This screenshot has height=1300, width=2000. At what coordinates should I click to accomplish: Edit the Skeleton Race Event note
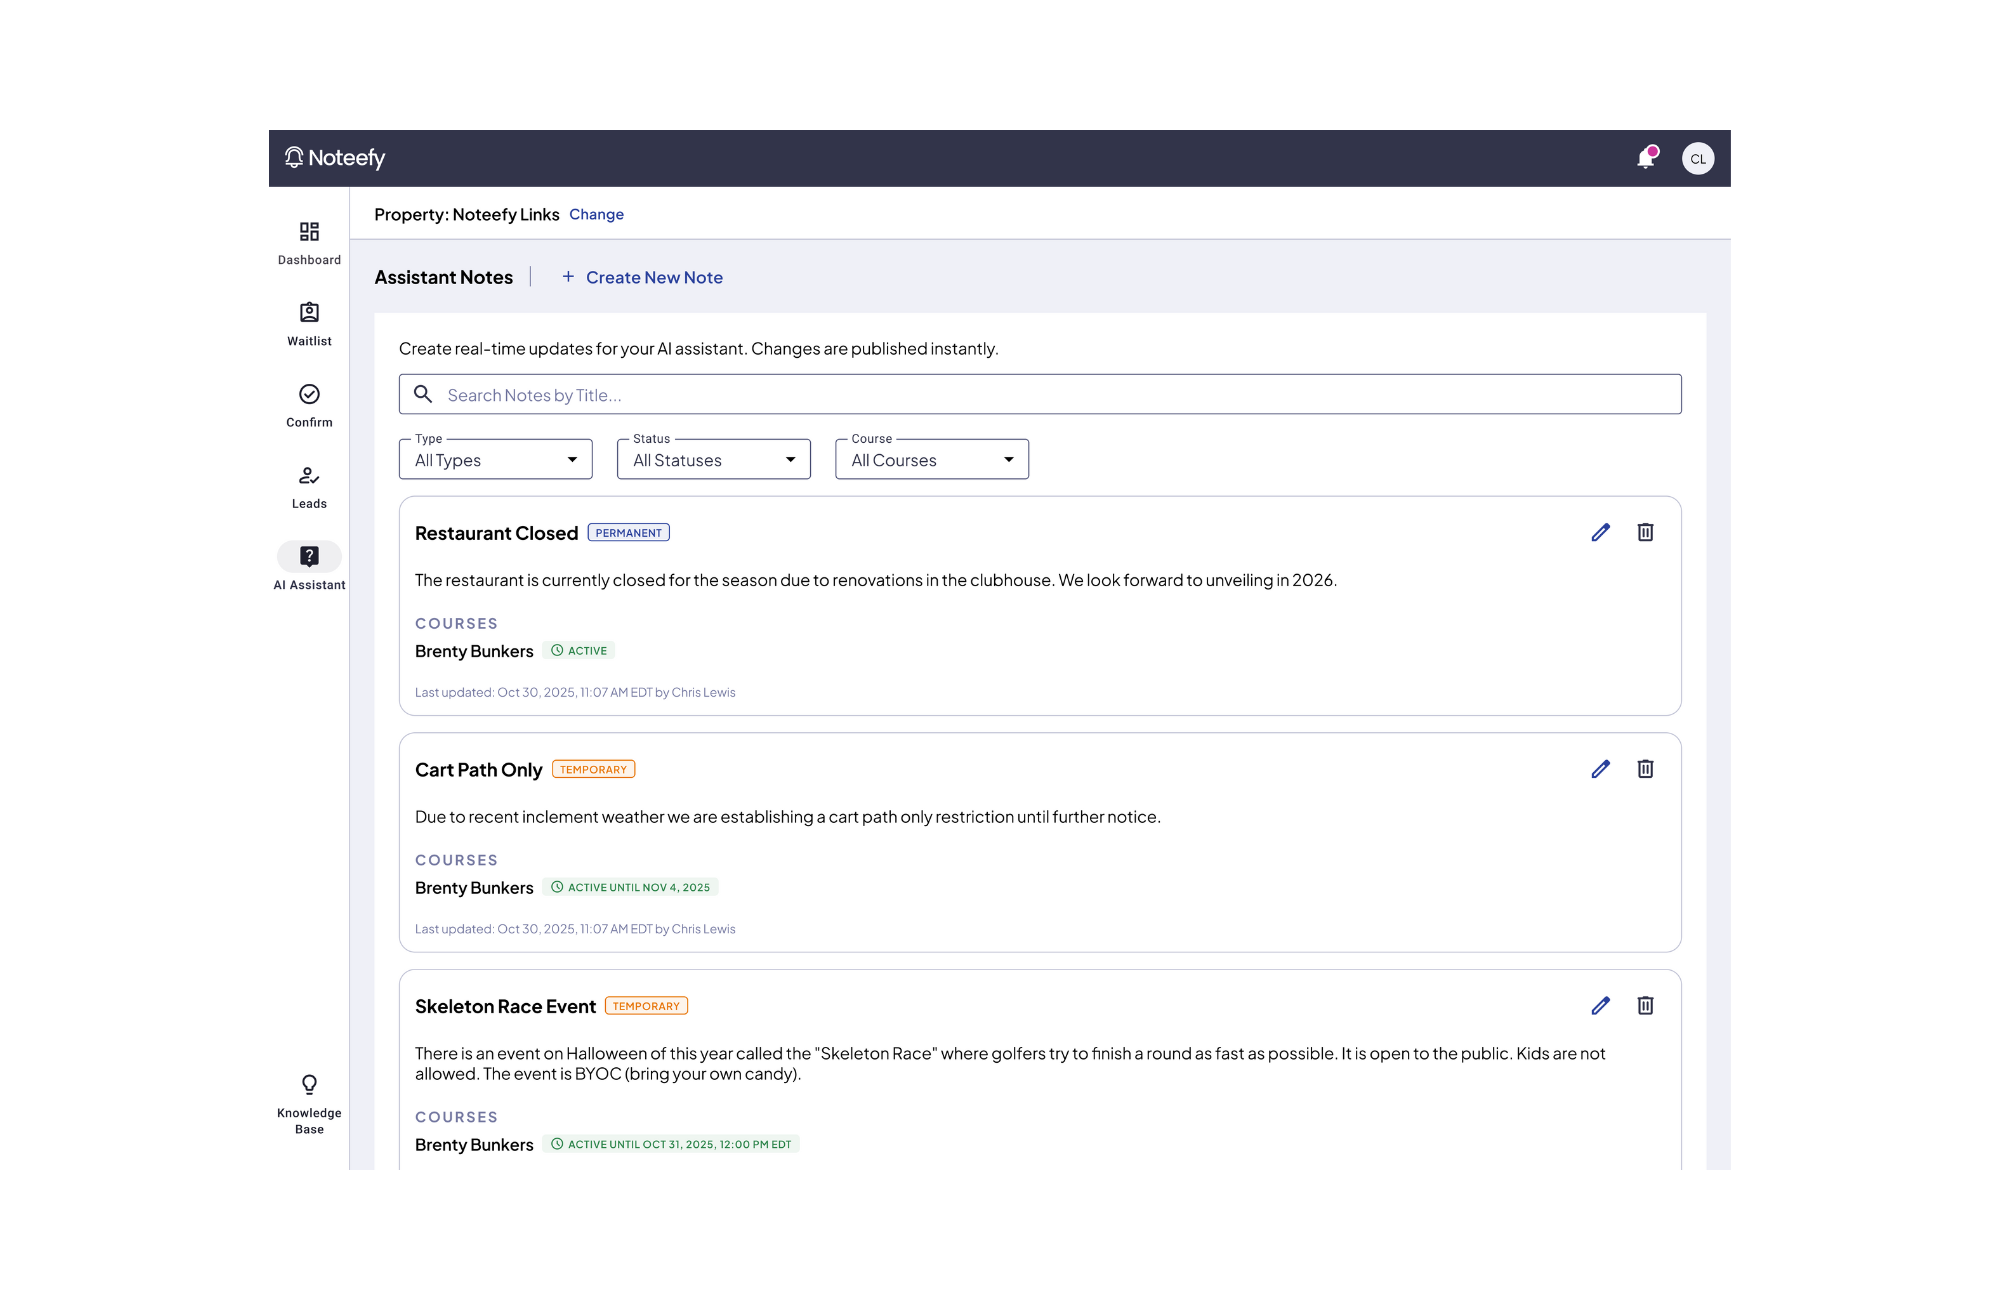tap(1600, 1006)
